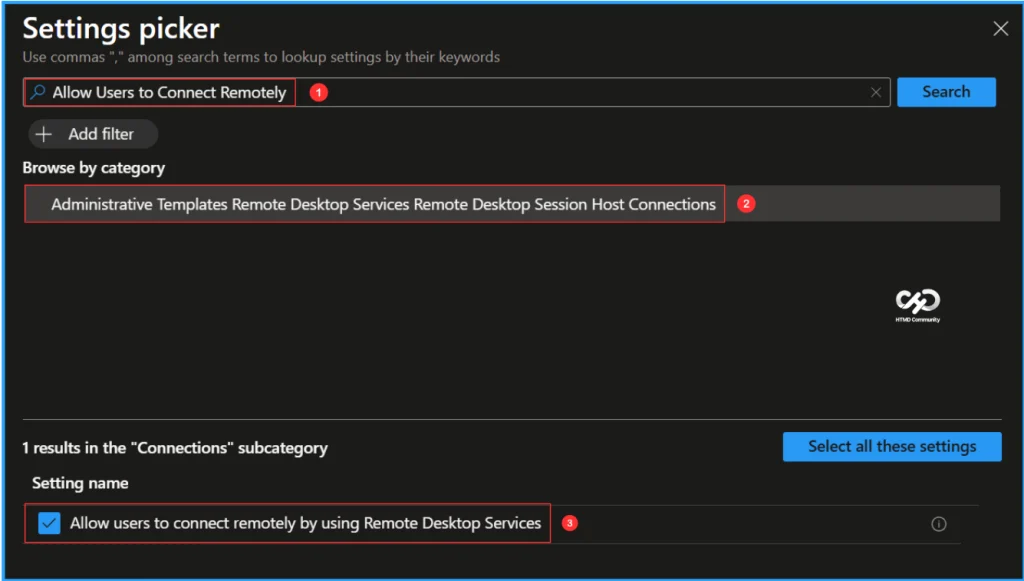Click the Settings picker heading

[x=121, y=29]
